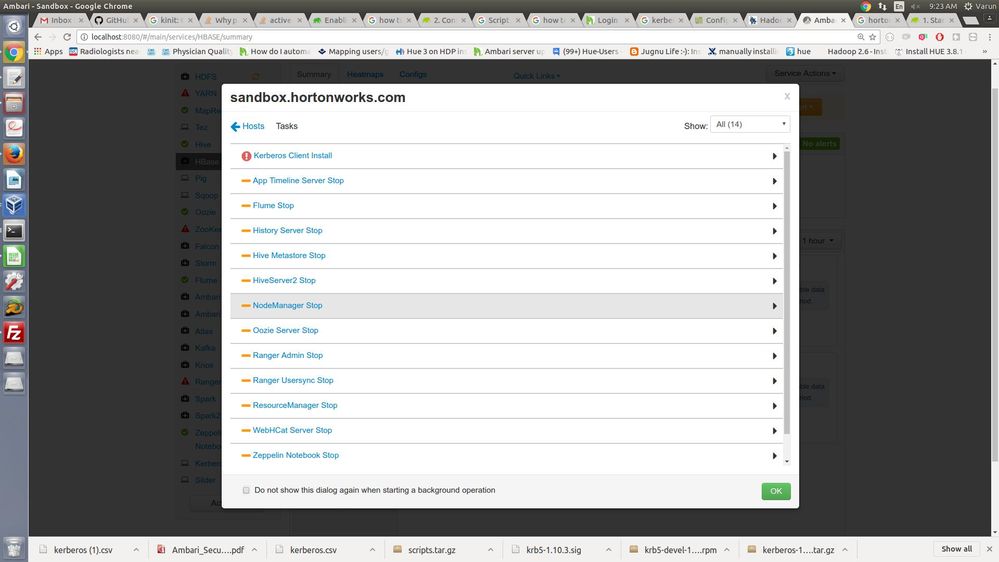Click the network indicator in top panel
The width and height of the screenshot is (999, 562).
[x=882, y=6]
